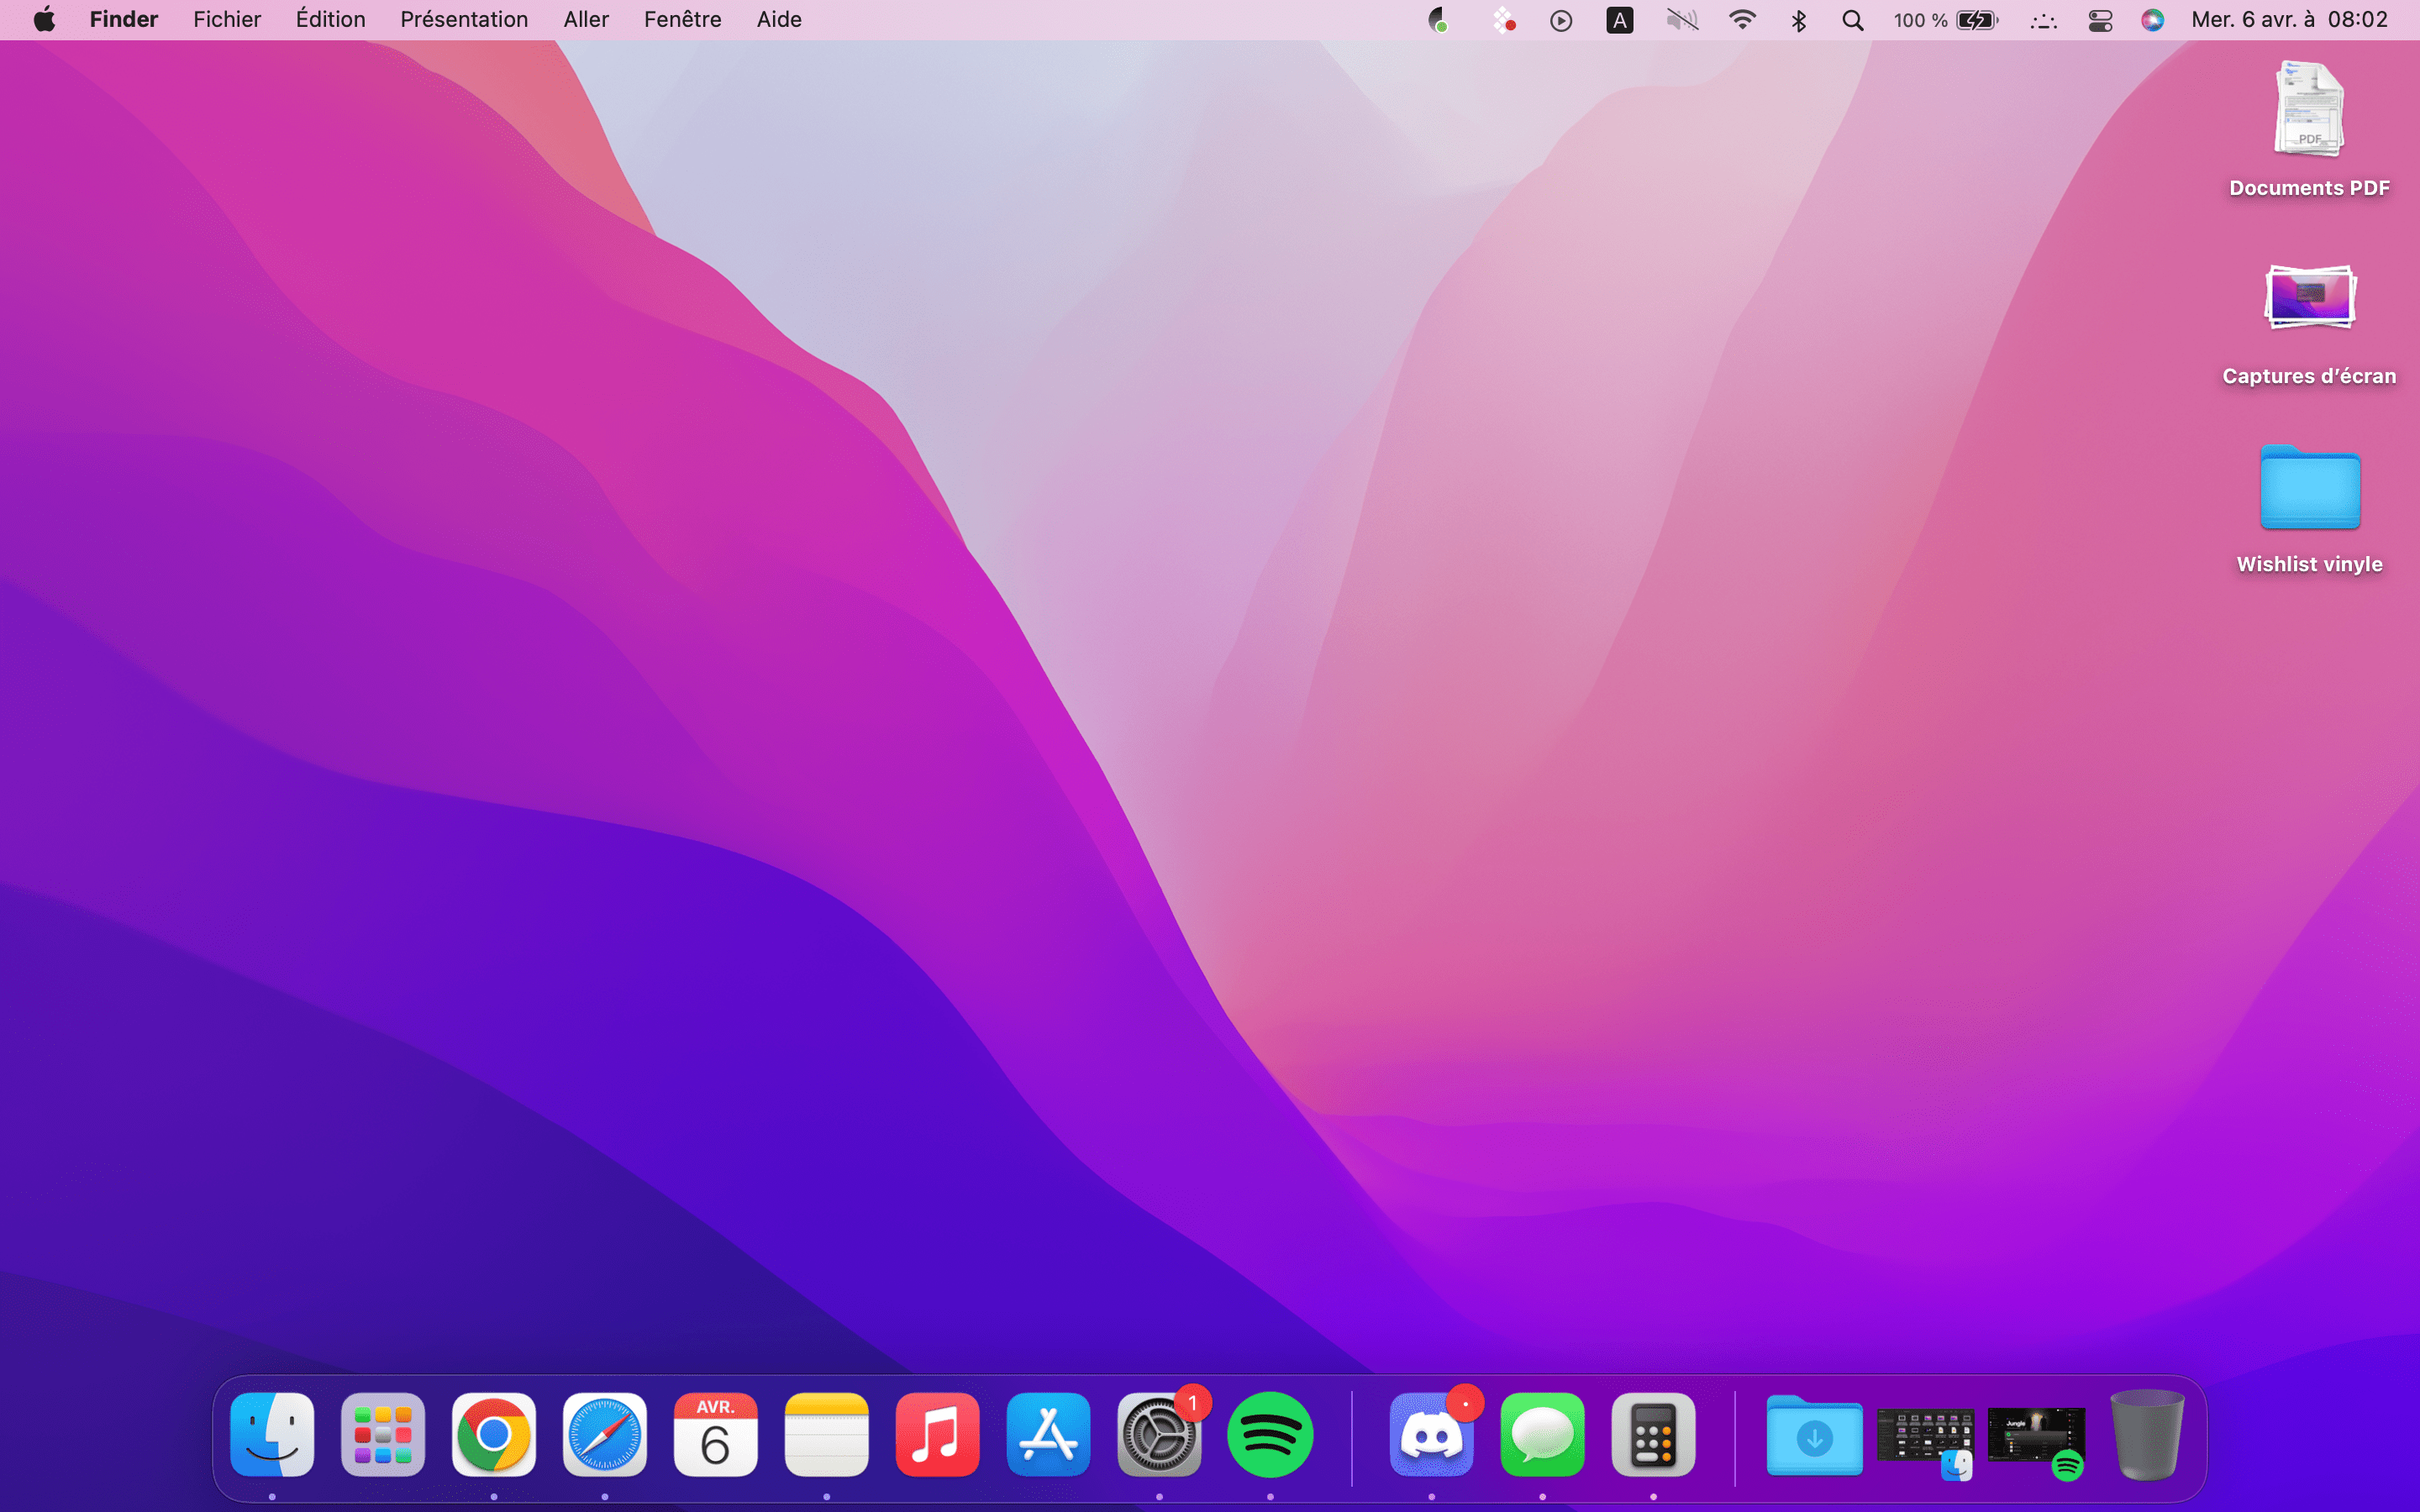The image size is (2420, 1512).
Task: Select the Wishlist vinyle folder
Action: point(2309,510)
